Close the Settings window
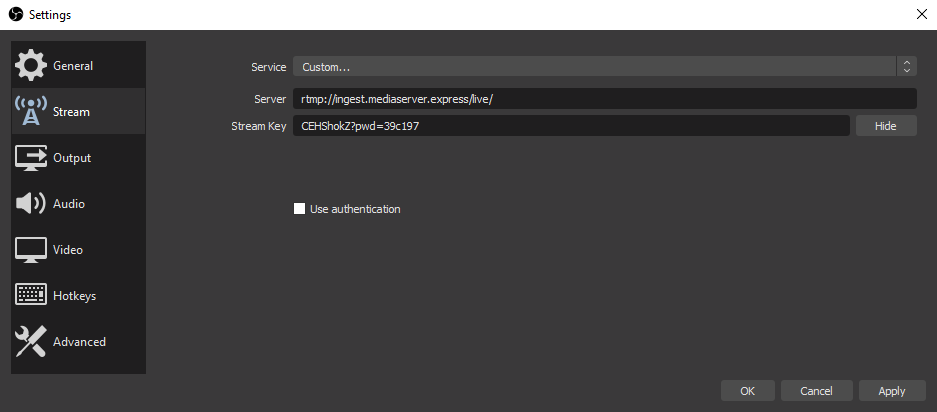This screenshot has width=937, height=412. (x=921, y=15)
